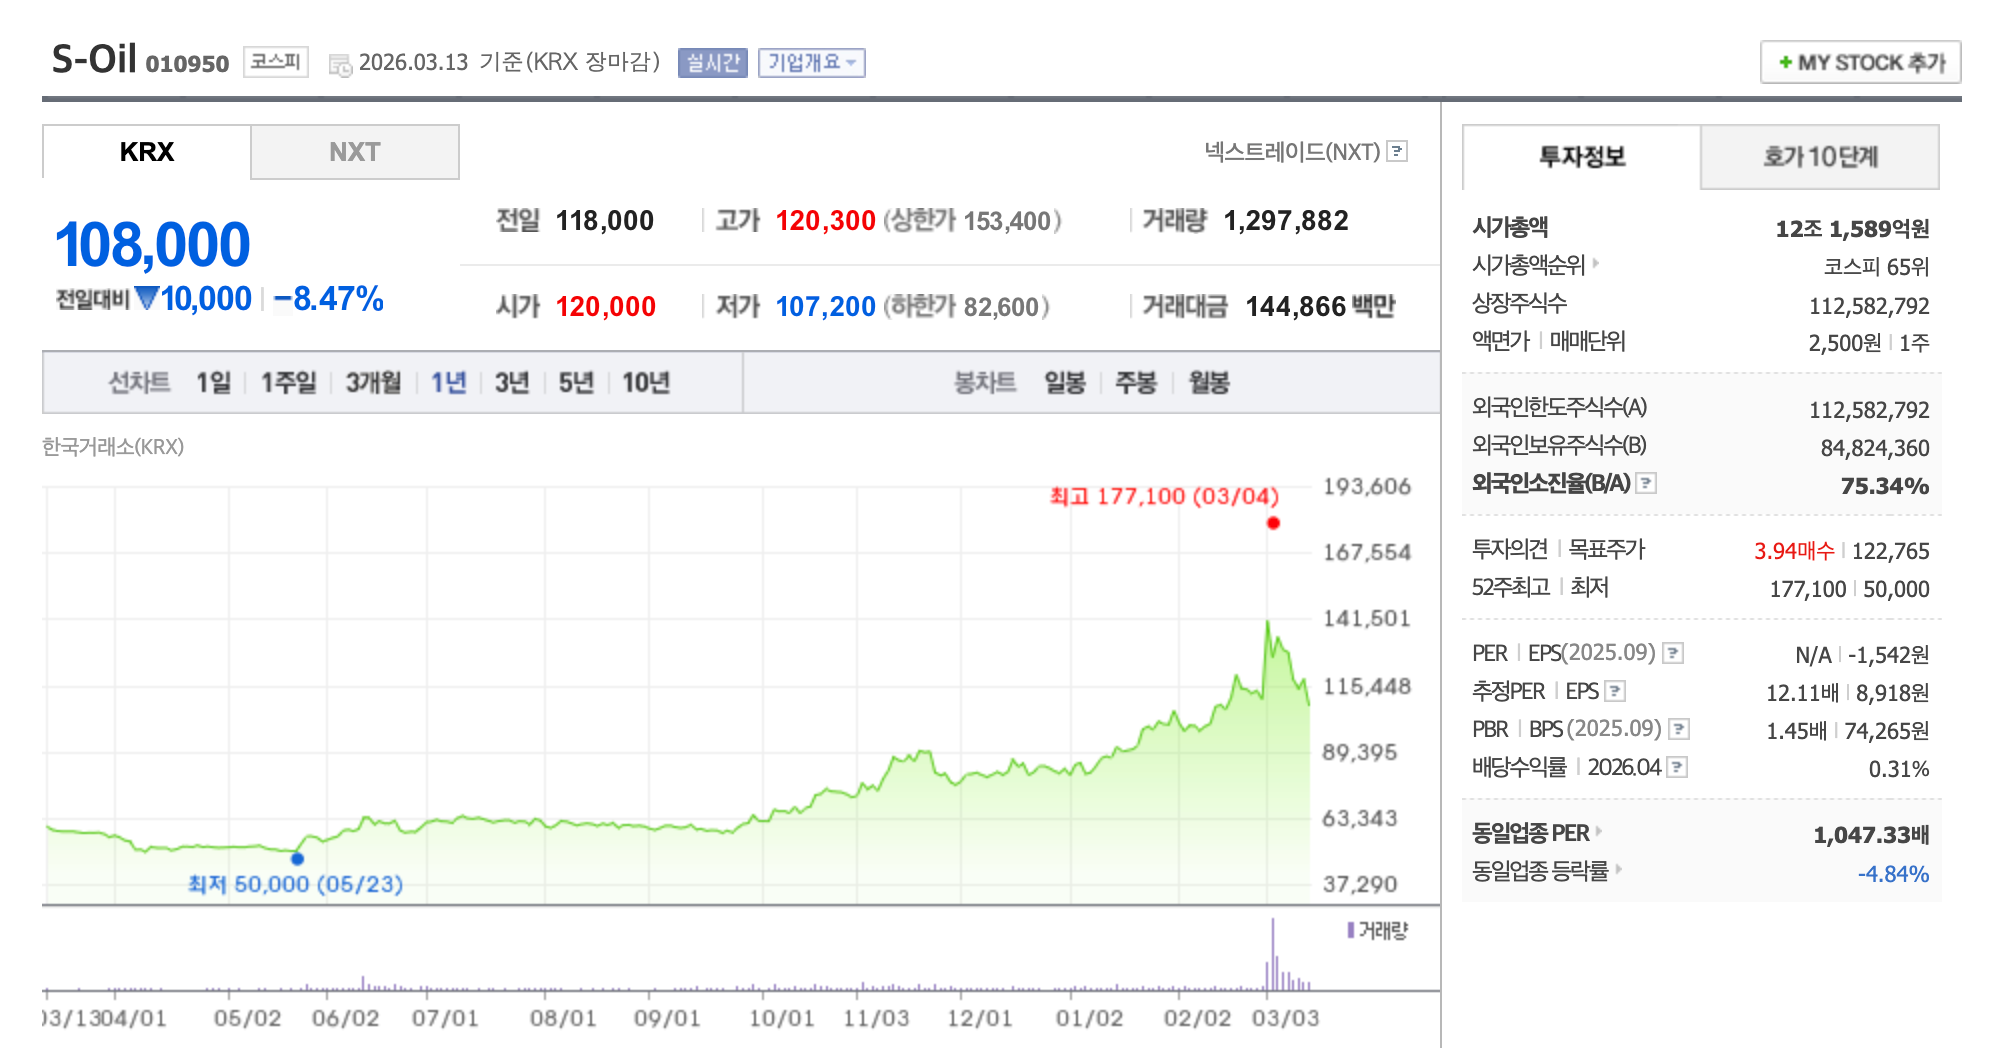Switch to 주봉 candlestick chart
The height and width of the screenshot is (1048, 1996).
pos(1136,383)
